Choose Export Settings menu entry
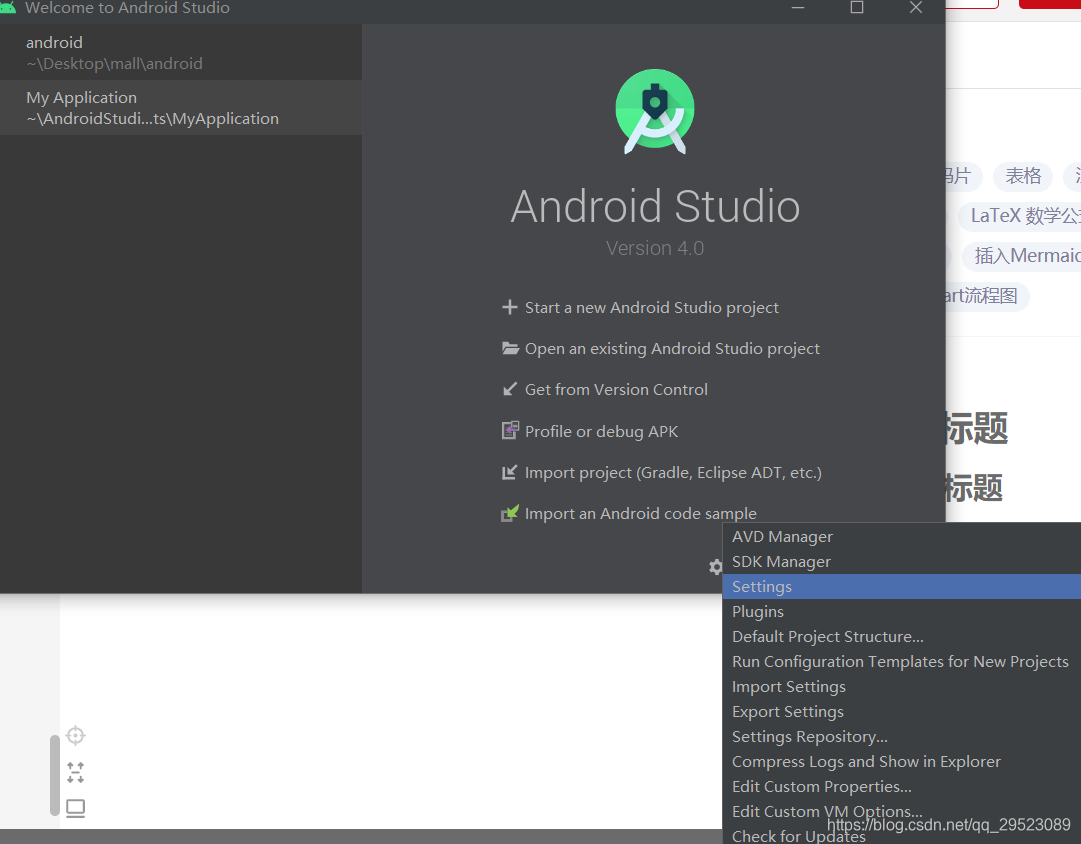The width and height of the screenshot is (1081, 844). point(902,712)
